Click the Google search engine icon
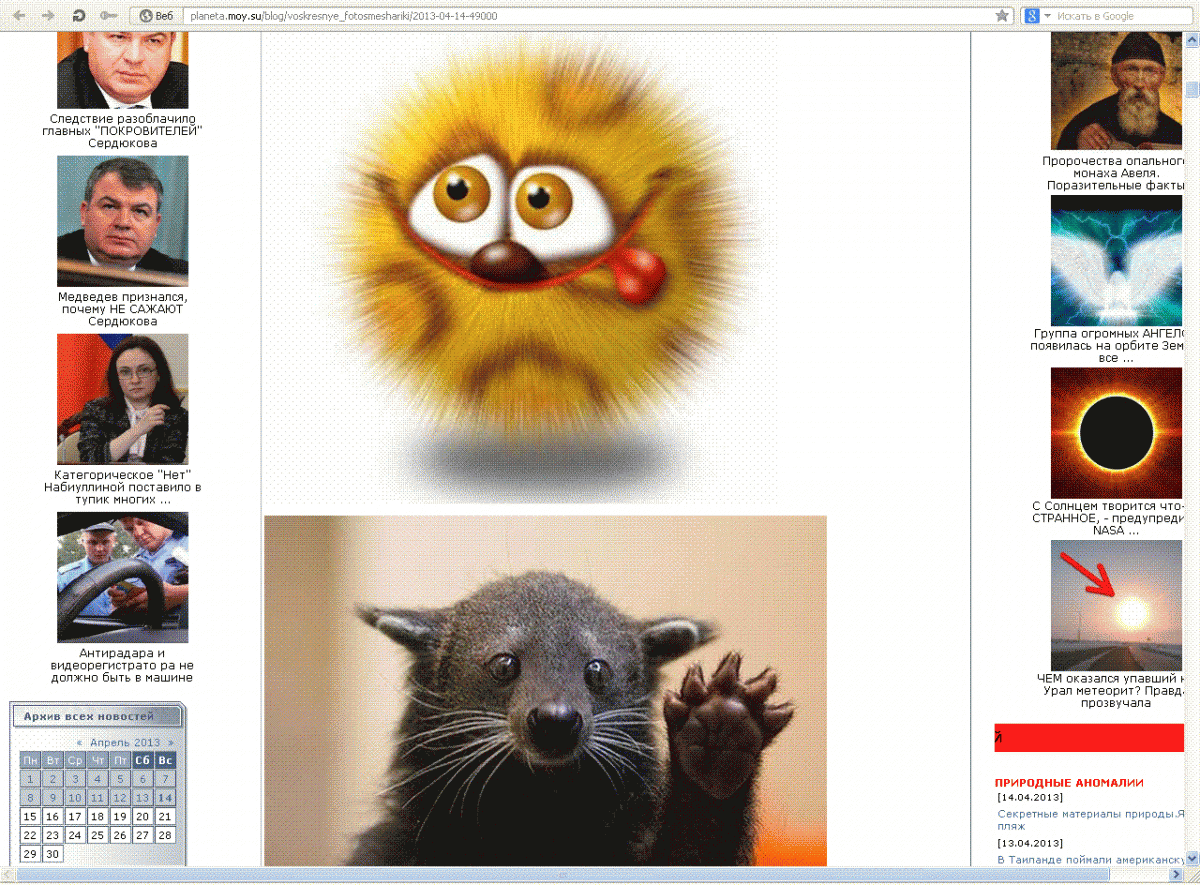 [x=1030, y=16]
